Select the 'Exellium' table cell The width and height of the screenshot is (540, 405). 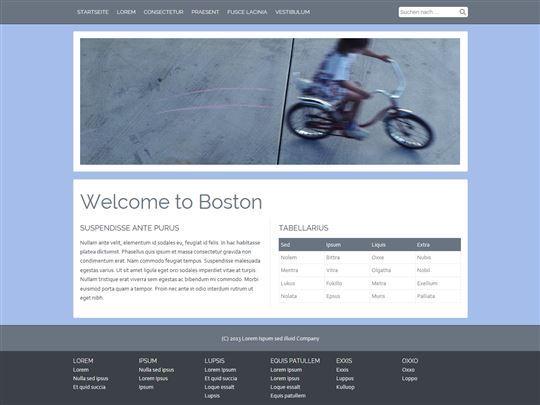[427, 283]
